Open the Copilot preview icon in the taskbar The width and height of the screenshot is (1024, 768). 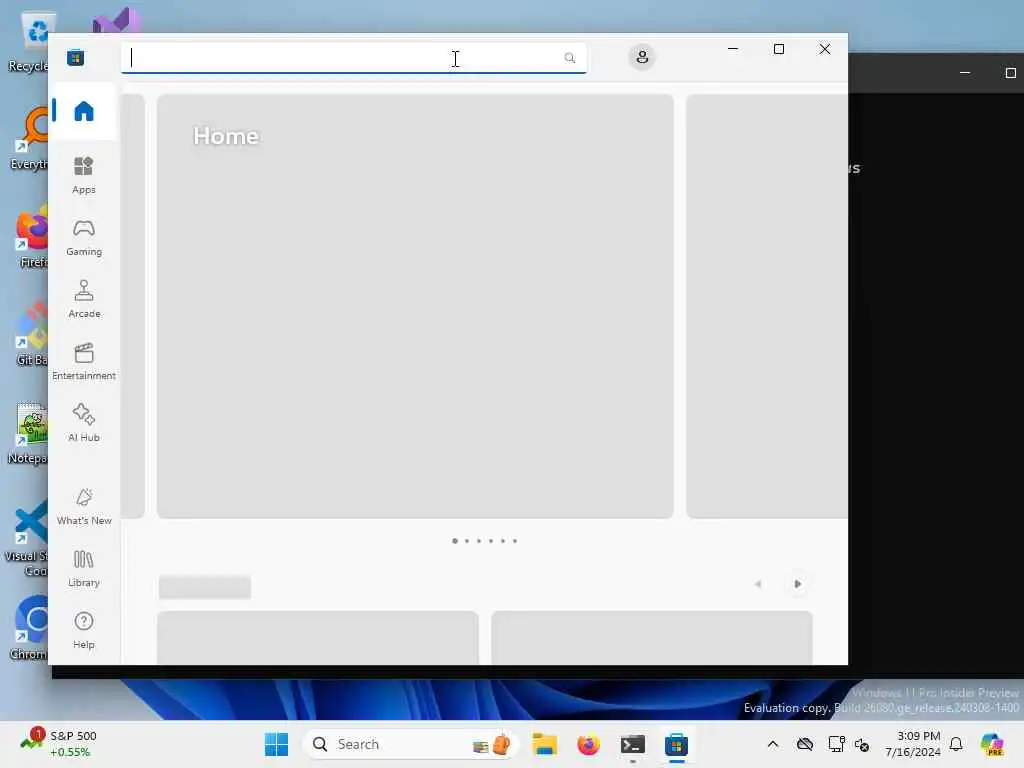992,744
